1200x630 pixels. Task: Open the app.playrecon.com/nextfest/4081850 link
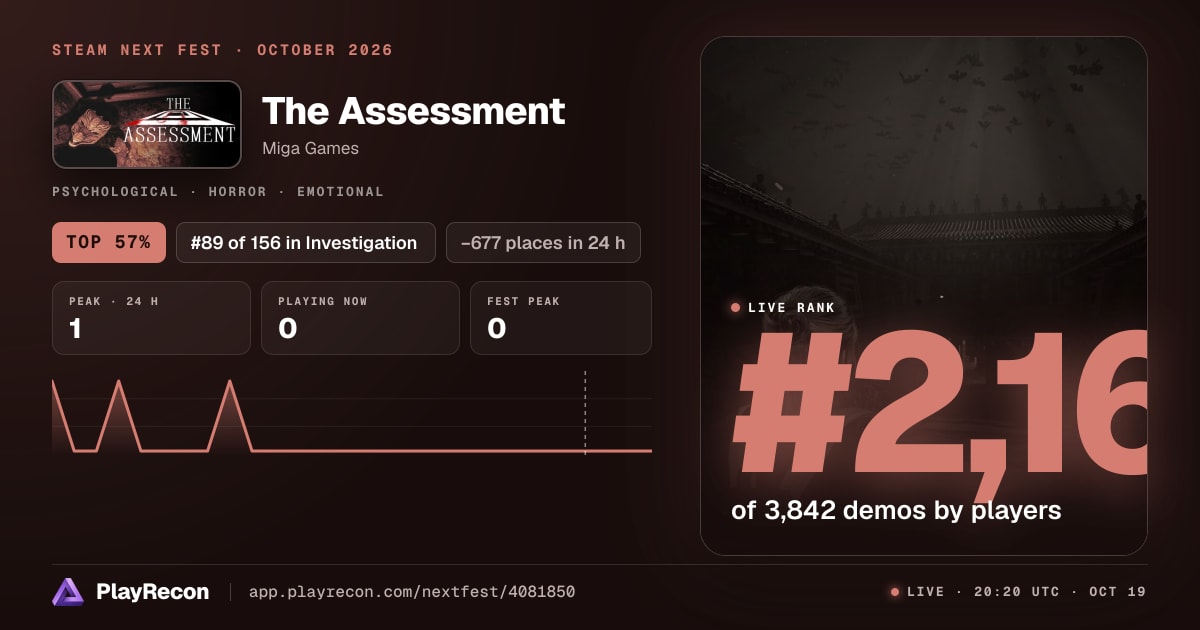412,592
